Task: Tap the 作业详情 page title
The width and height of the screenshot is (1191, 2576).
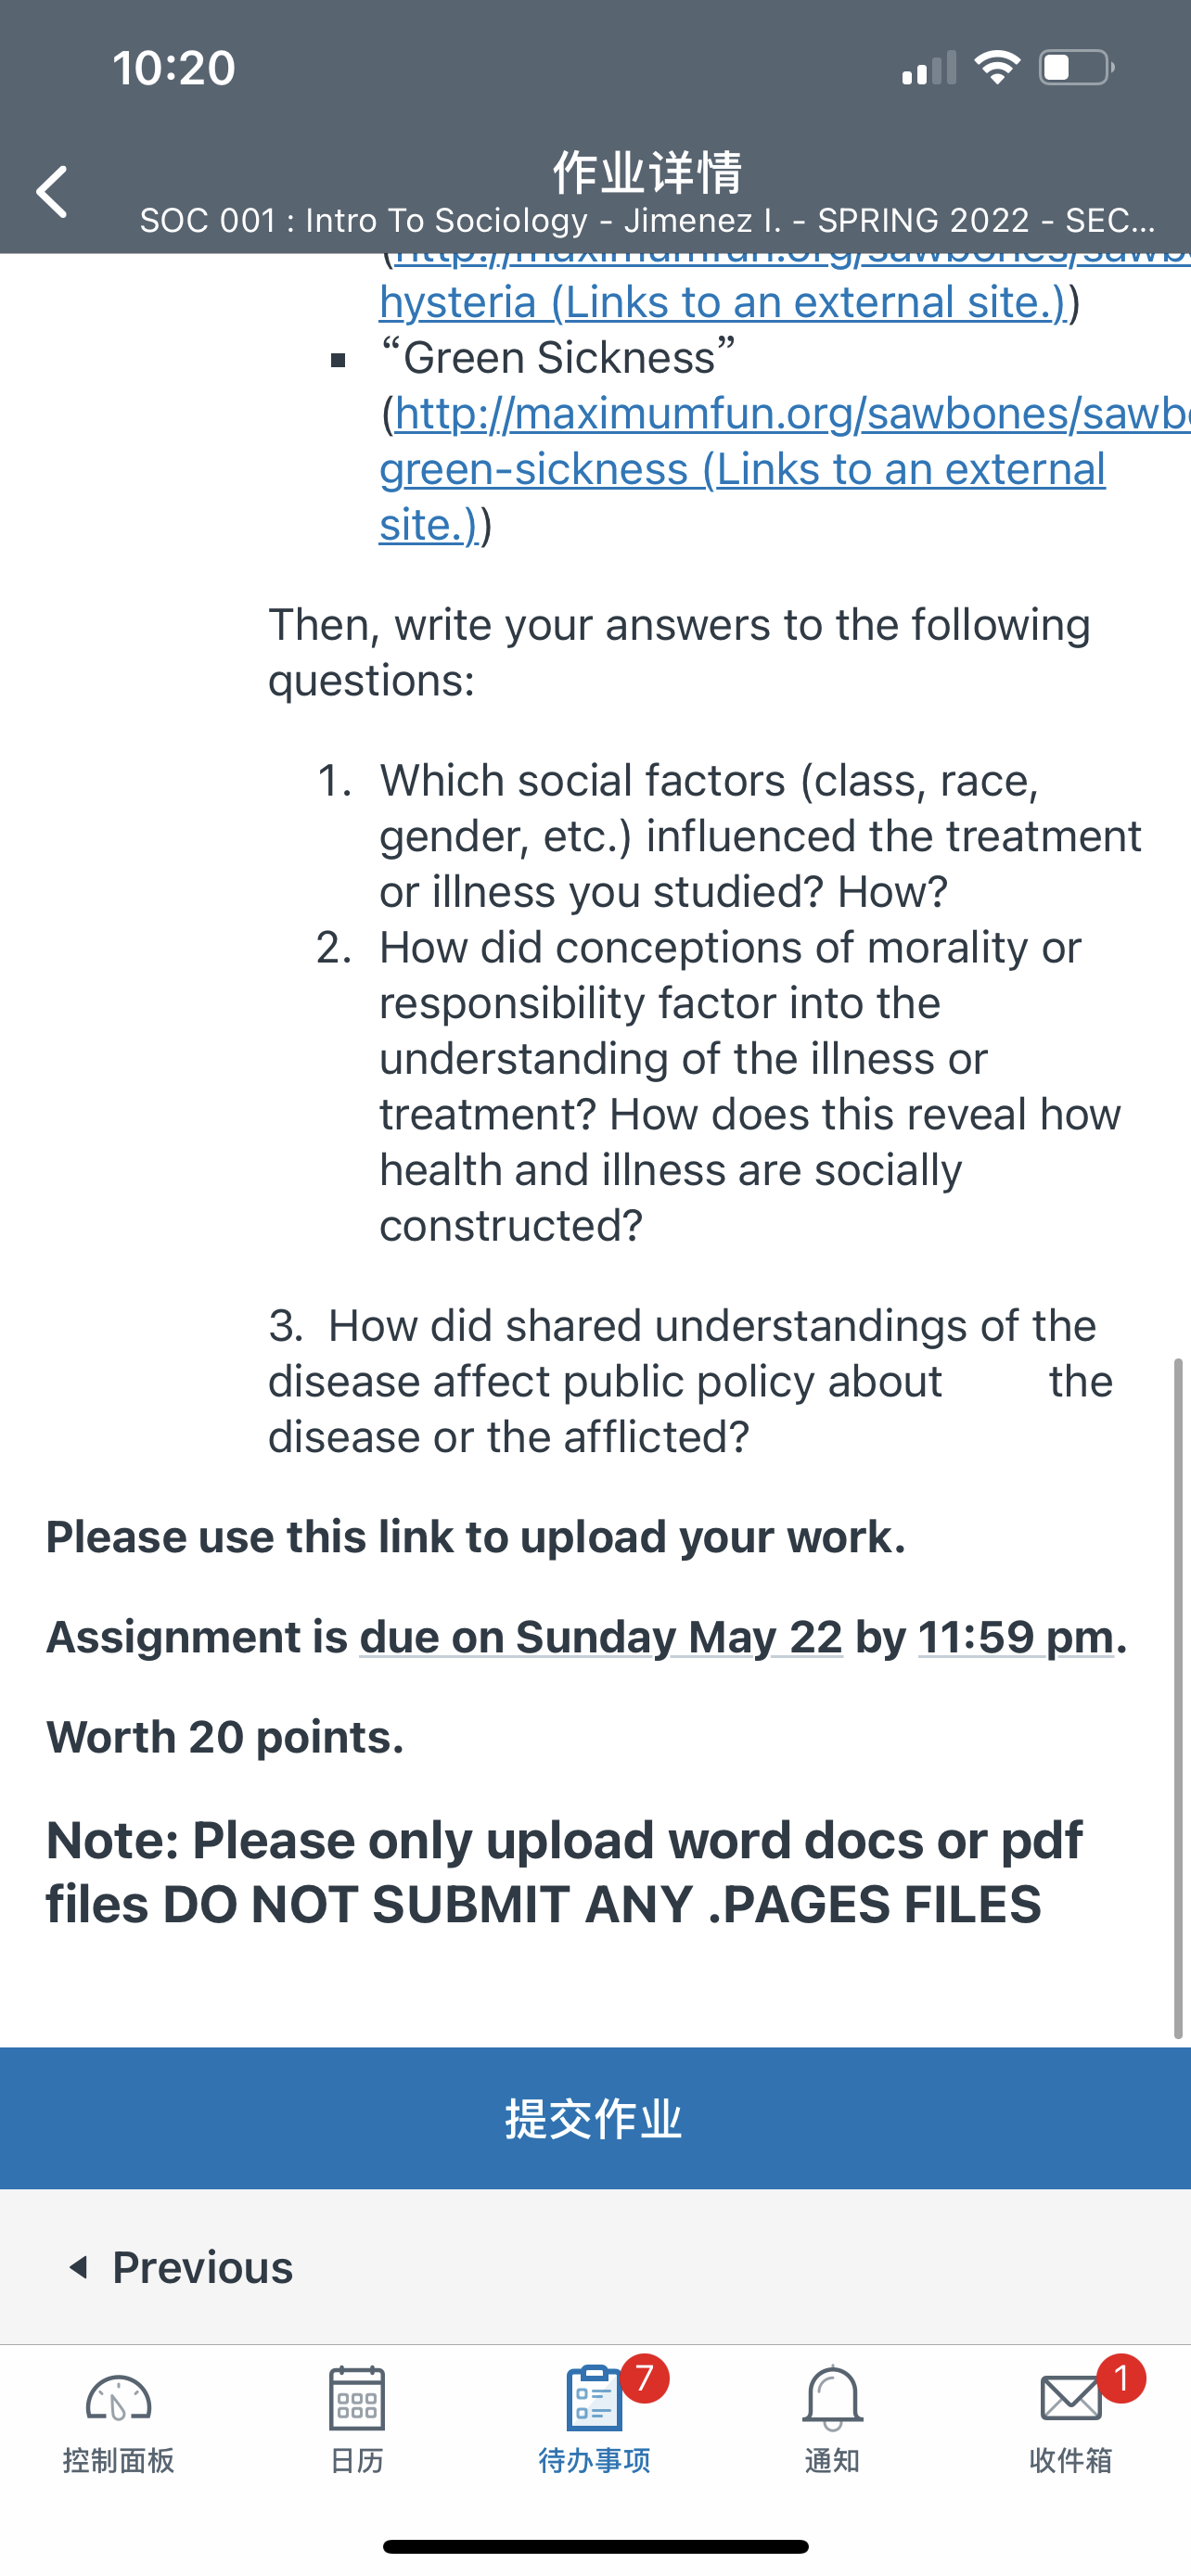Action: pyautogui.click(x=647, y=172)
